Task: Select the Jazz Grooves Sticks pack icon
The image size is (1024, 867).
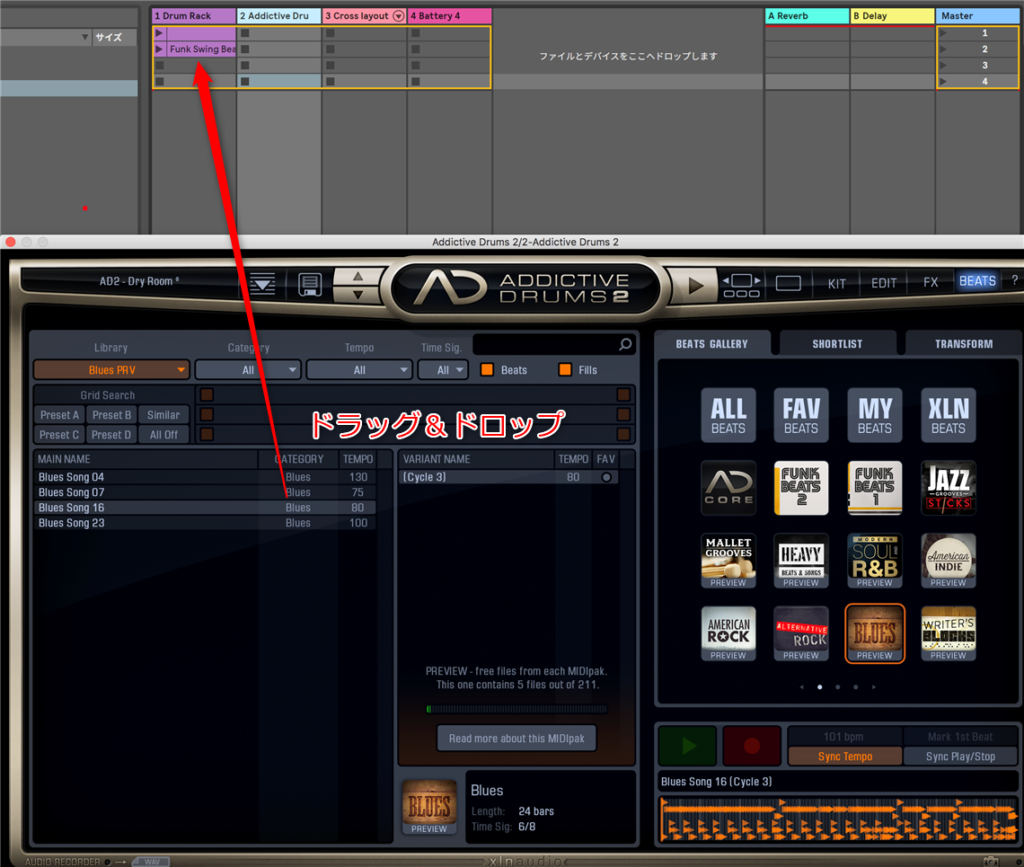Action: tap(947, 488)
